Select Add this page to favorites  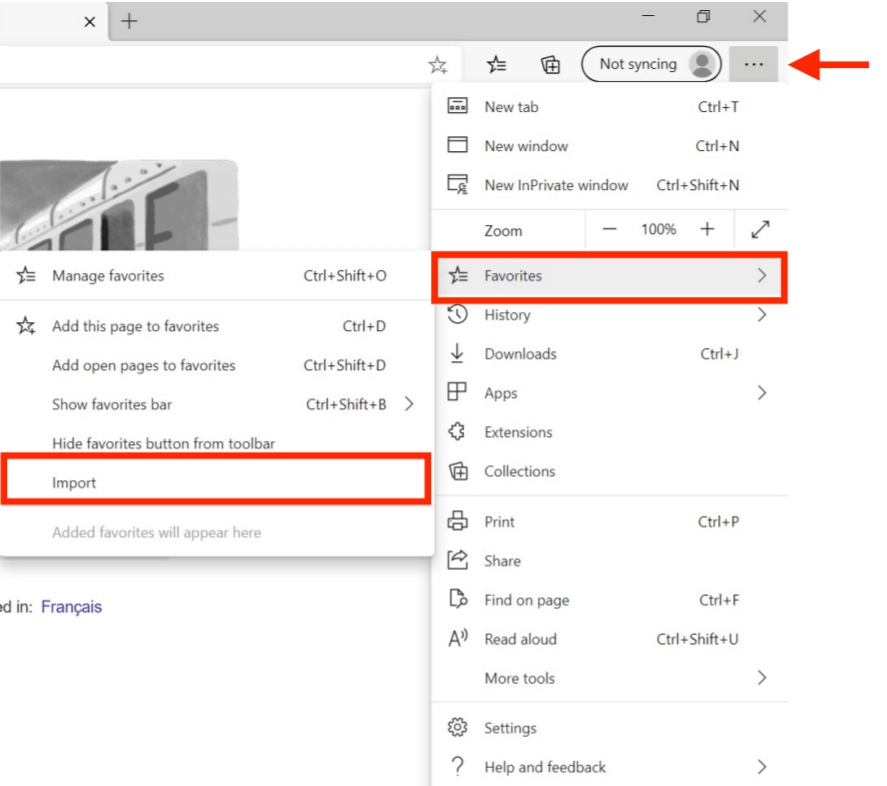coord(217,326)
